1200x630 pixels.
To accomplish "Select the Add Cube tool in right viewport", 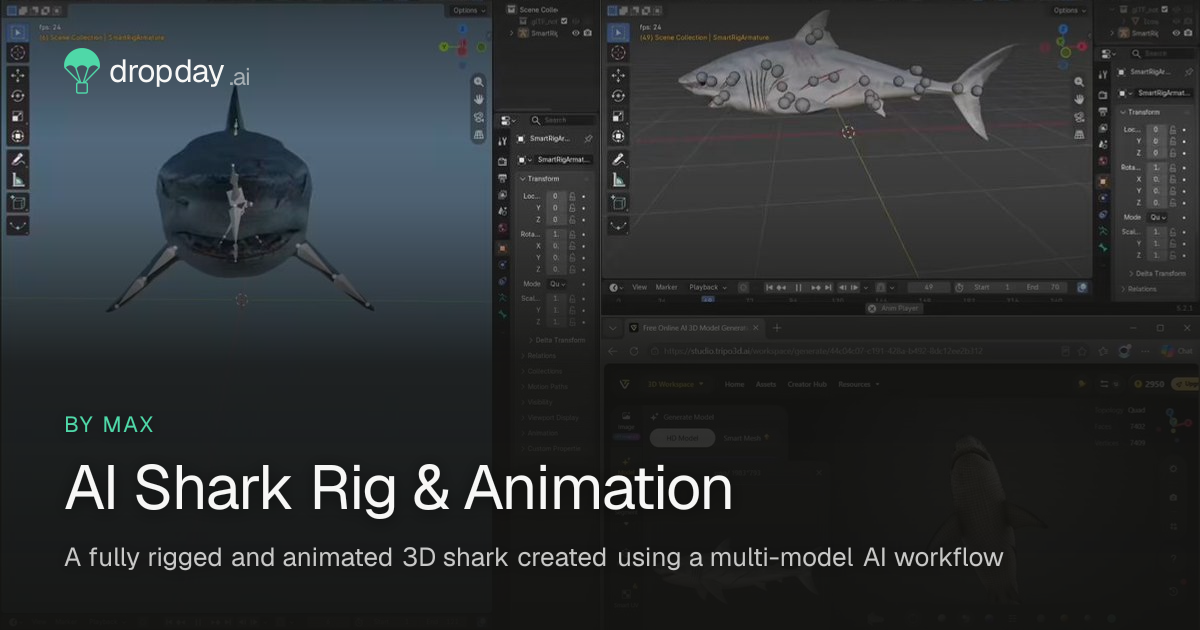I will (619, 203).
